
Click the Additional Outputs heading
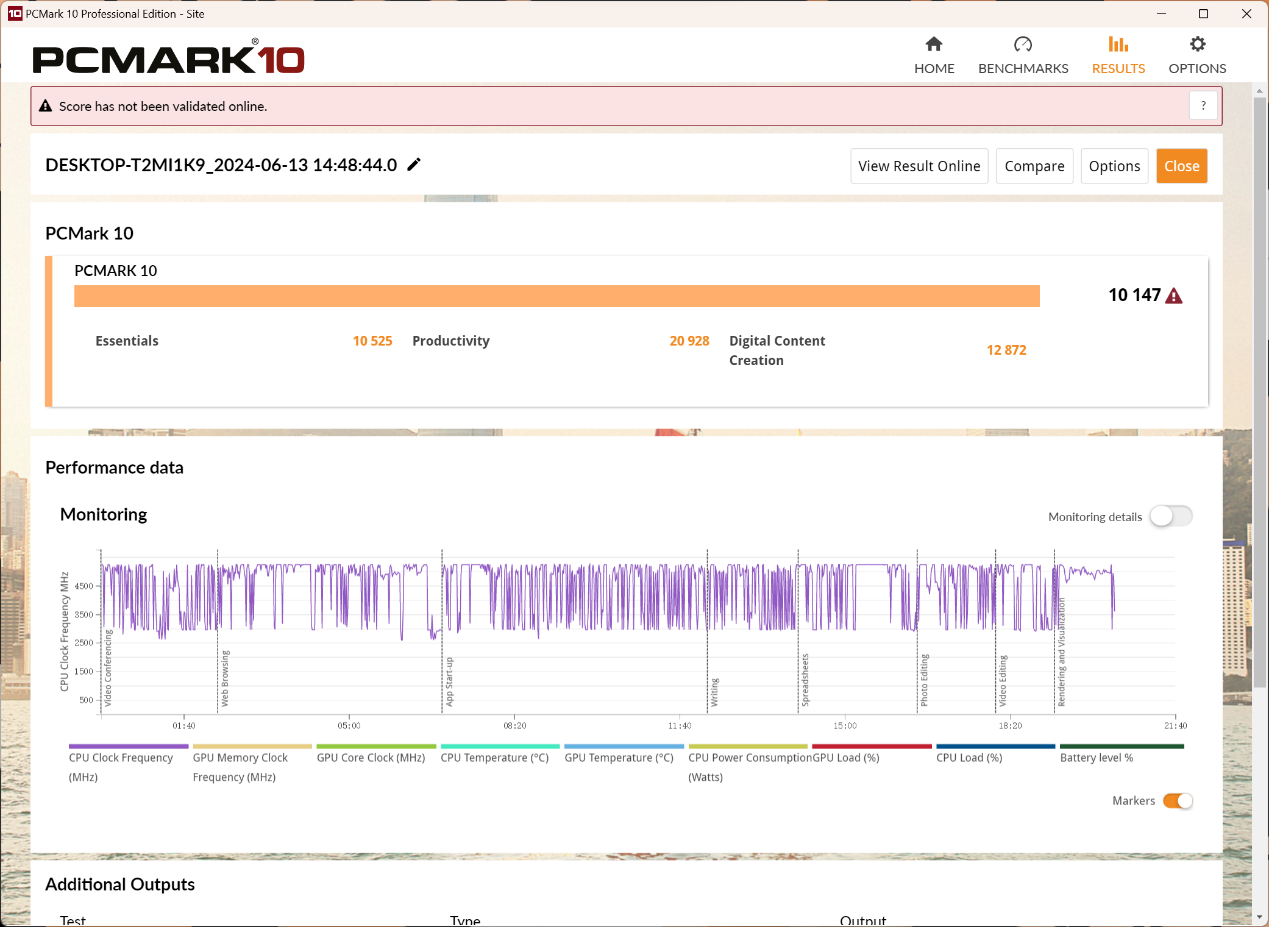[120, 884]
